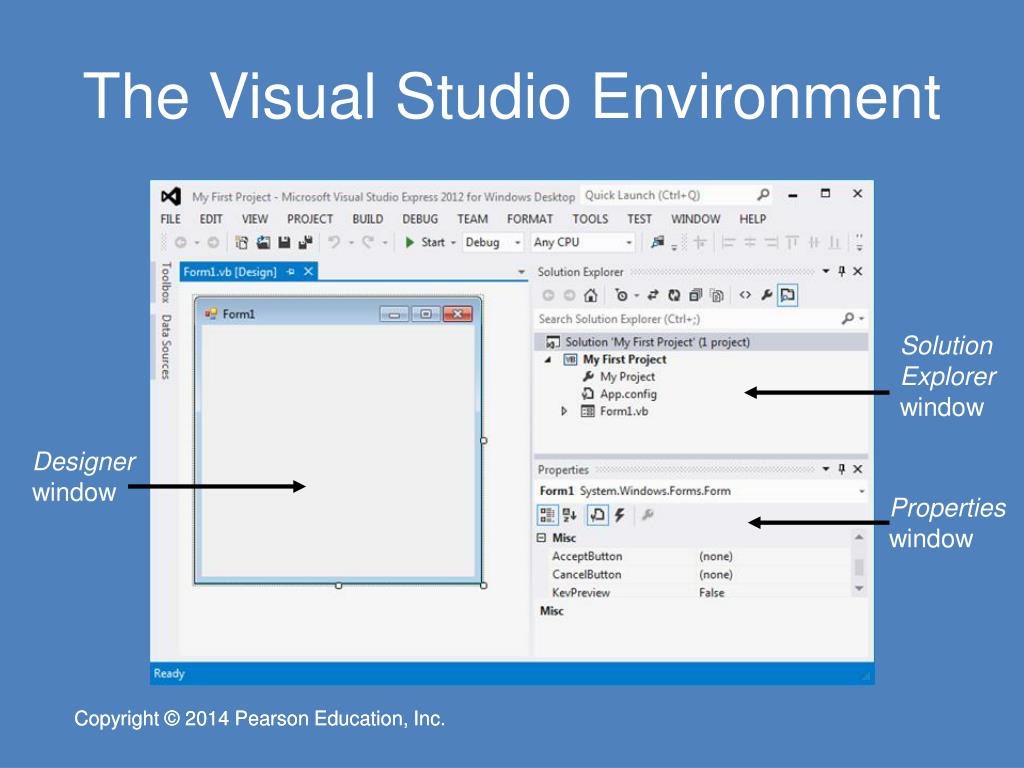Screen dimensions: 1024x768
Task: Open the document list dropdown arrow
Action: 521,272
